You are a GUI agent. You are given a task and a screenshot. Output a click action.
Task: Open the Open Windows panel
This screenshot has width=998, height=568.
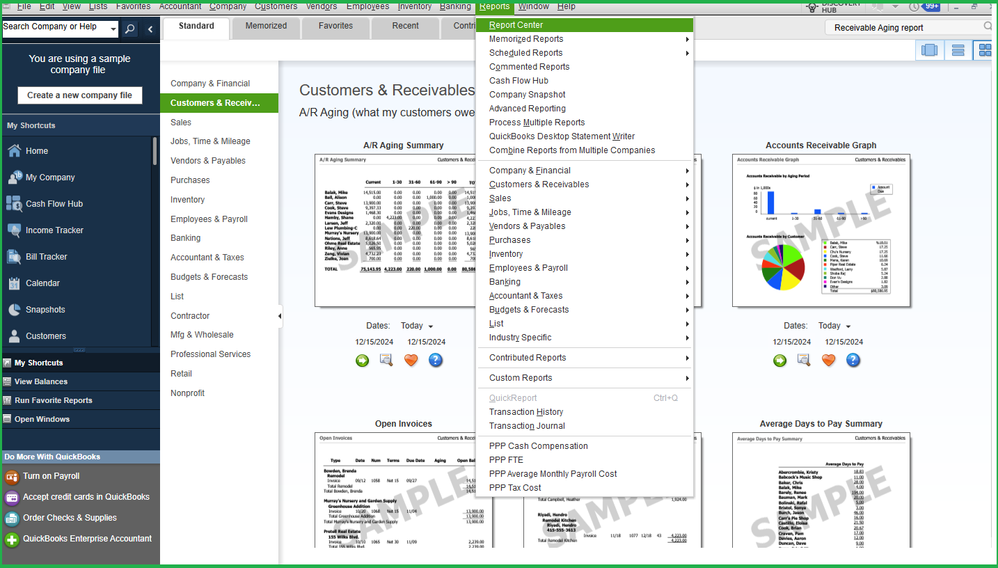(x=80, y=420)
